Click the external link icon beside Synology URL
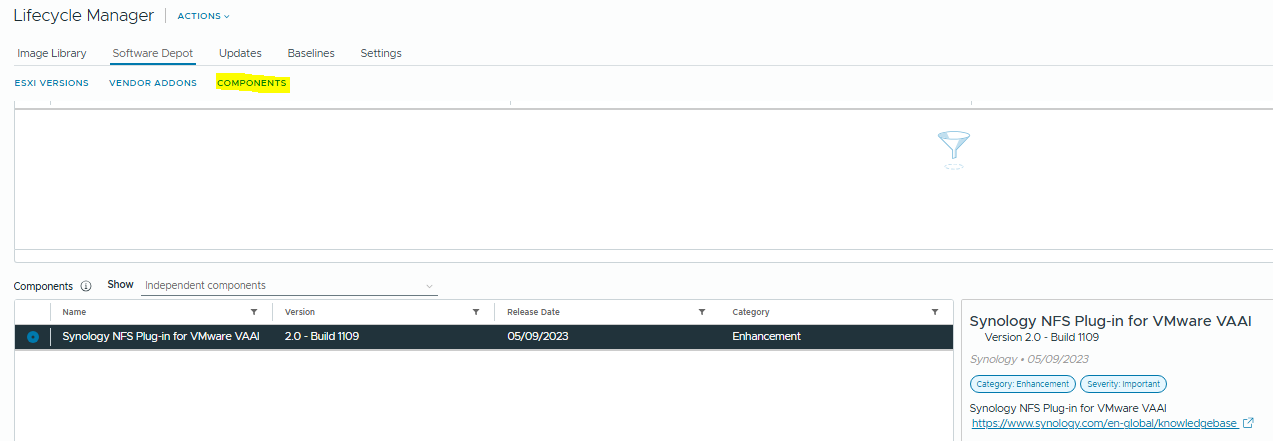Image resolution: width=1273 pixels, height=441 pixels. click(1247, 423)
